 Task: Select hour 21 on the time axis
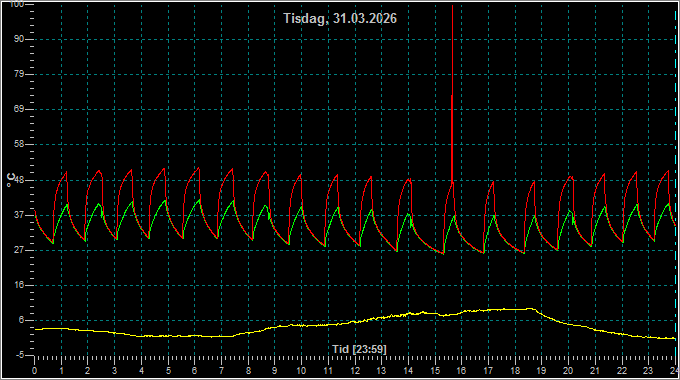click(x=595, y=371)
